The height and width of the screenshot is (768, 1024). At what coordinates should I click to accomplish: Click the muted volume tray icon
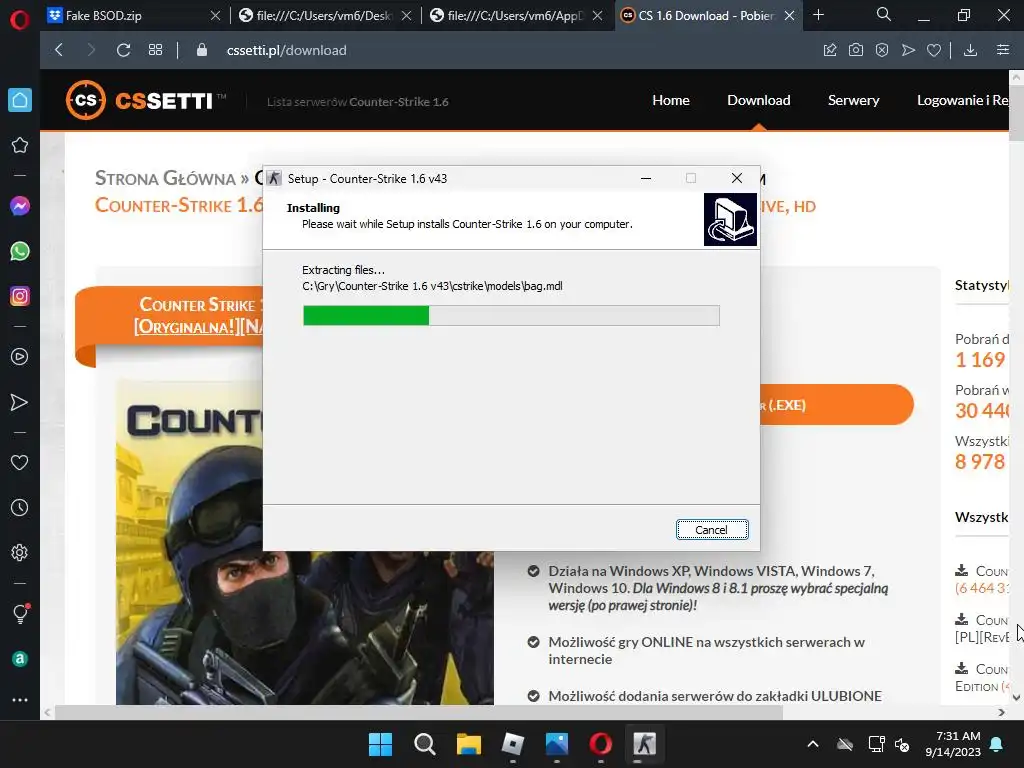pos(903,744)
